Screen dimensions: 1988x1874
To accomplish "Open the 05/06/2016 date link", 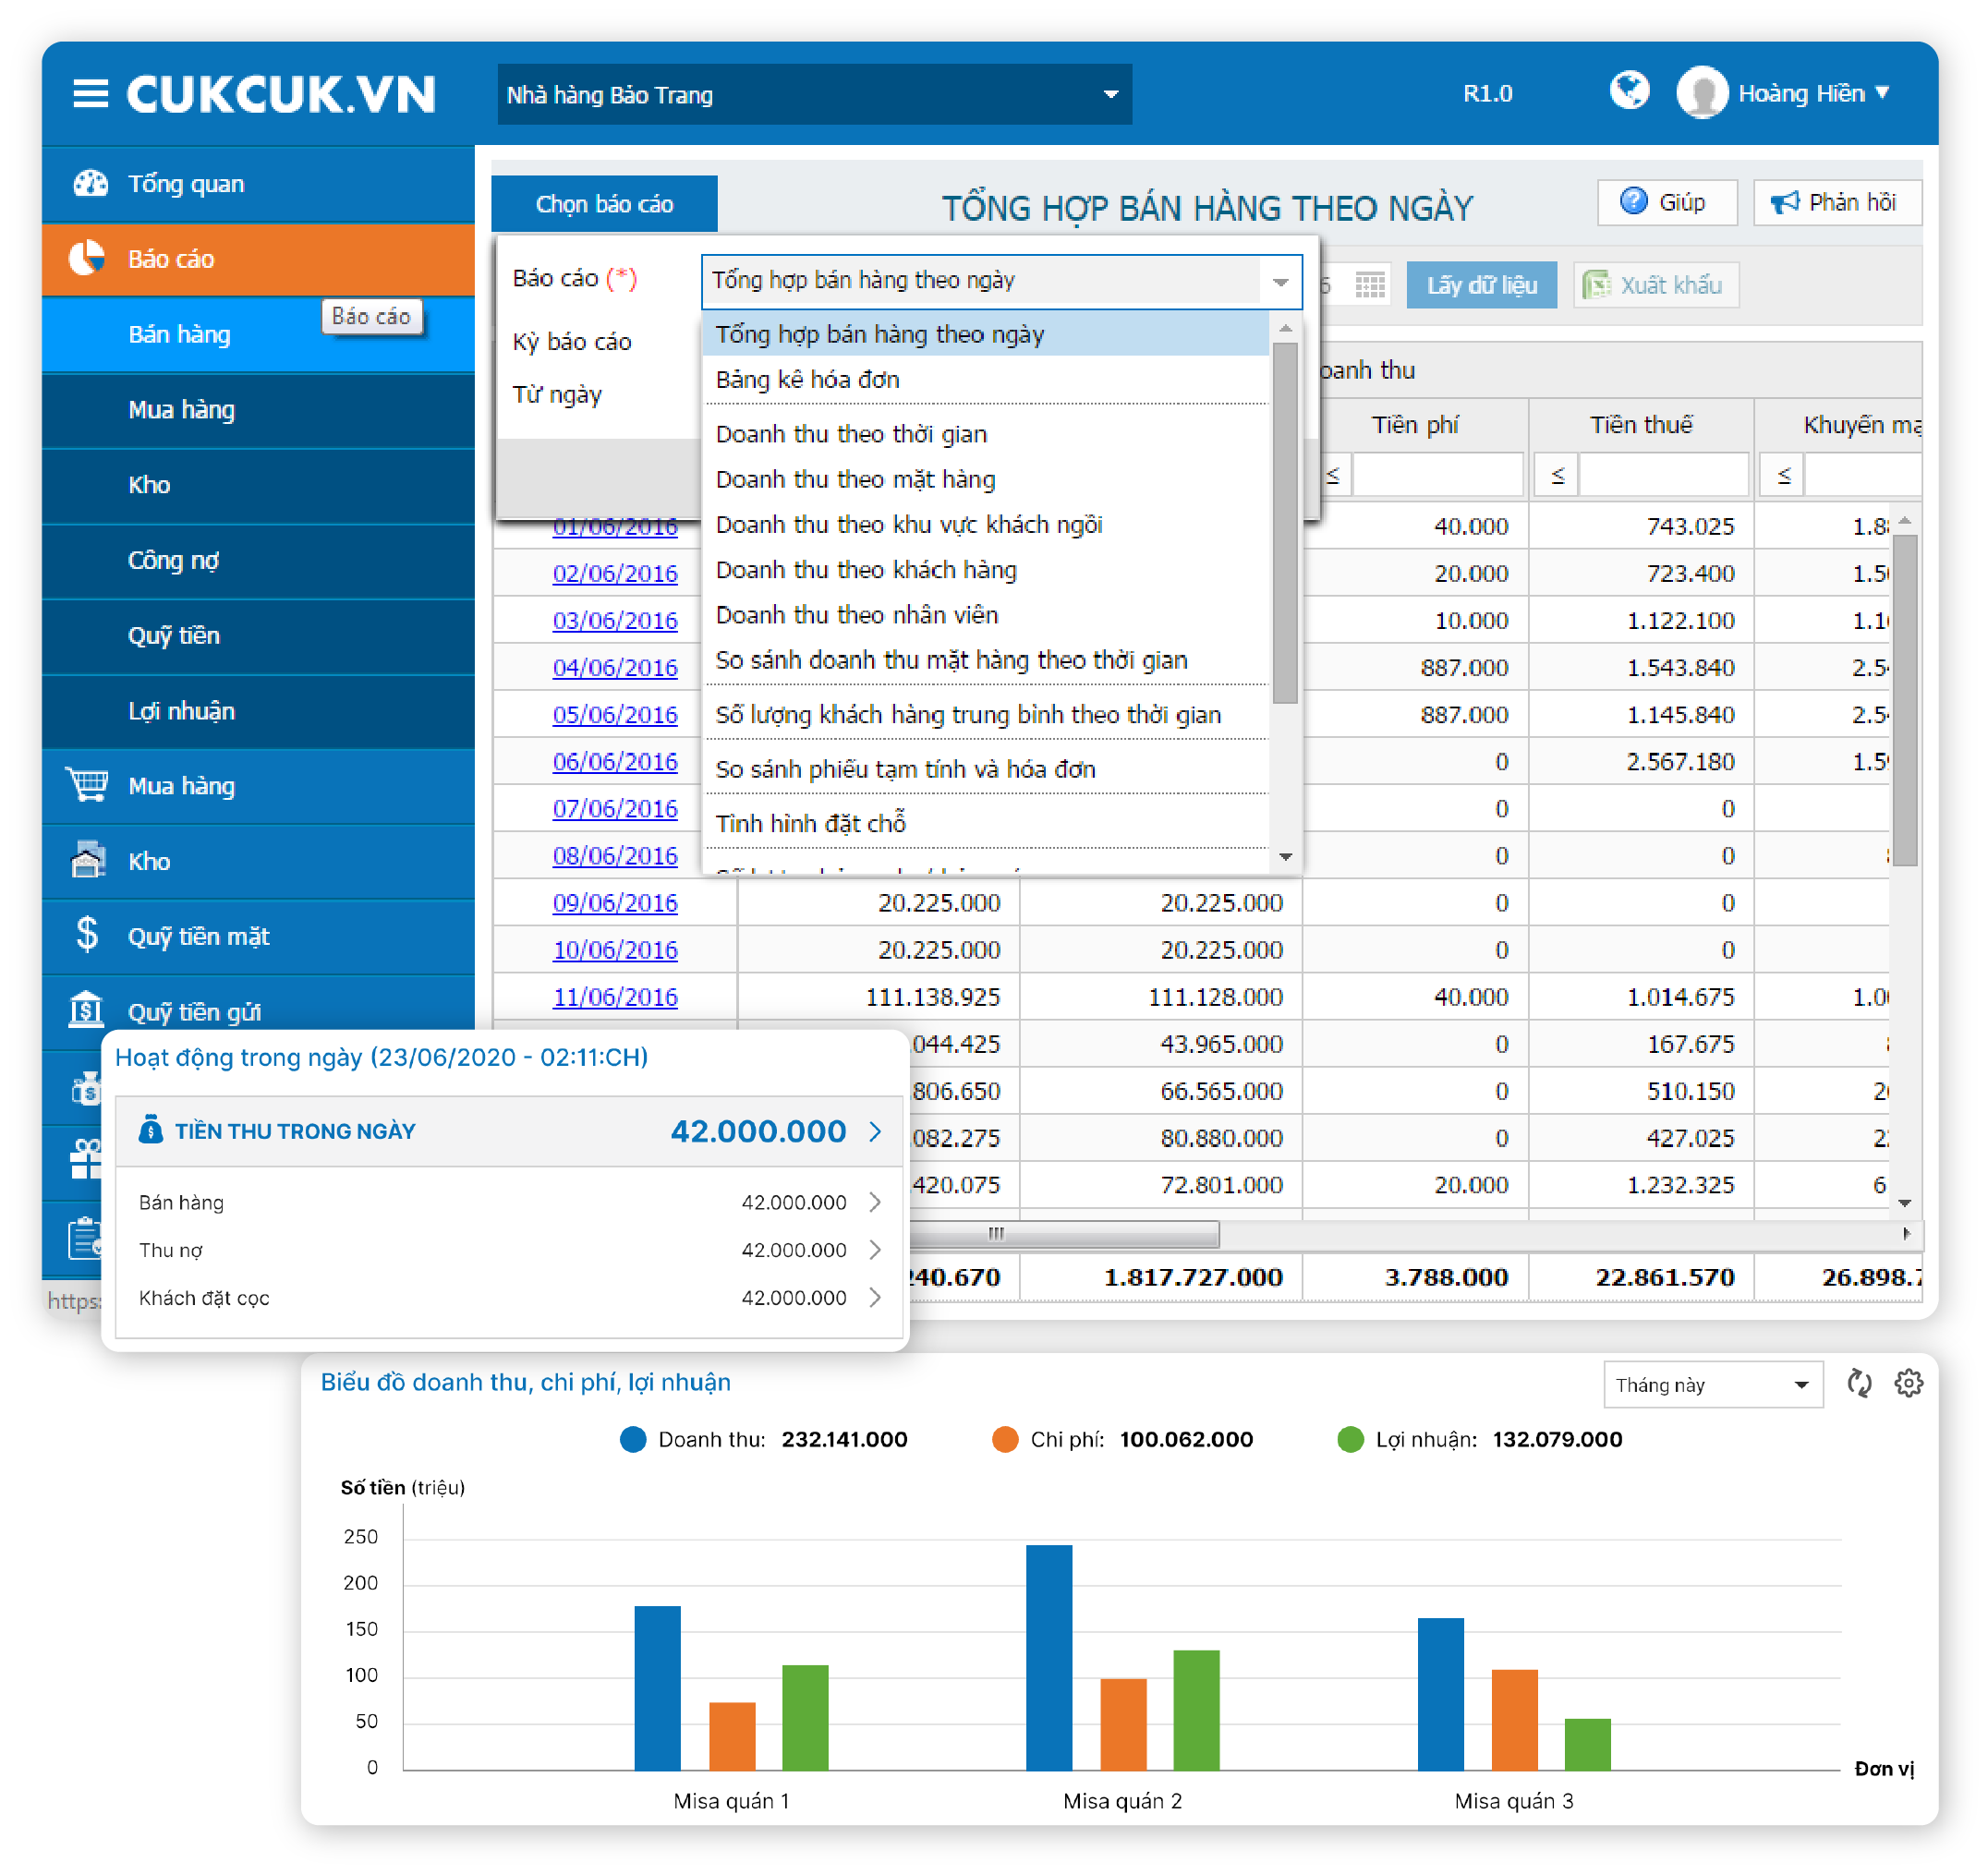I will [x=615, y=715].
